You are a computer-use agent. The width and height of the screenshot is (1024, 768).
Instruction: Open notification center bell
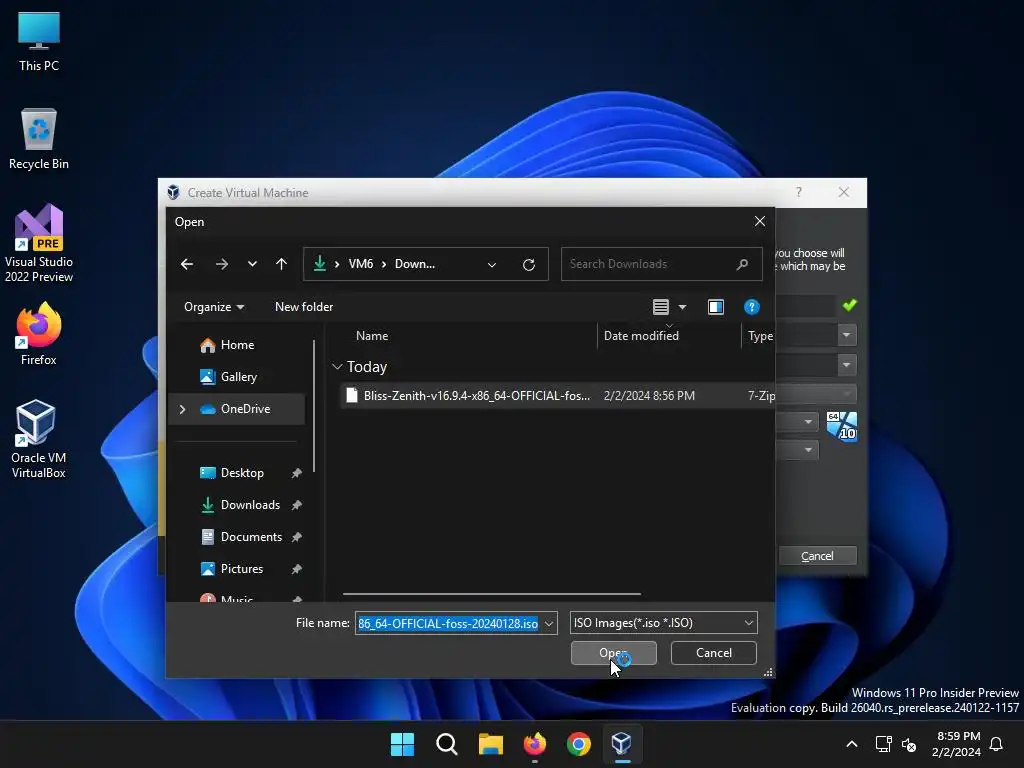997,744
